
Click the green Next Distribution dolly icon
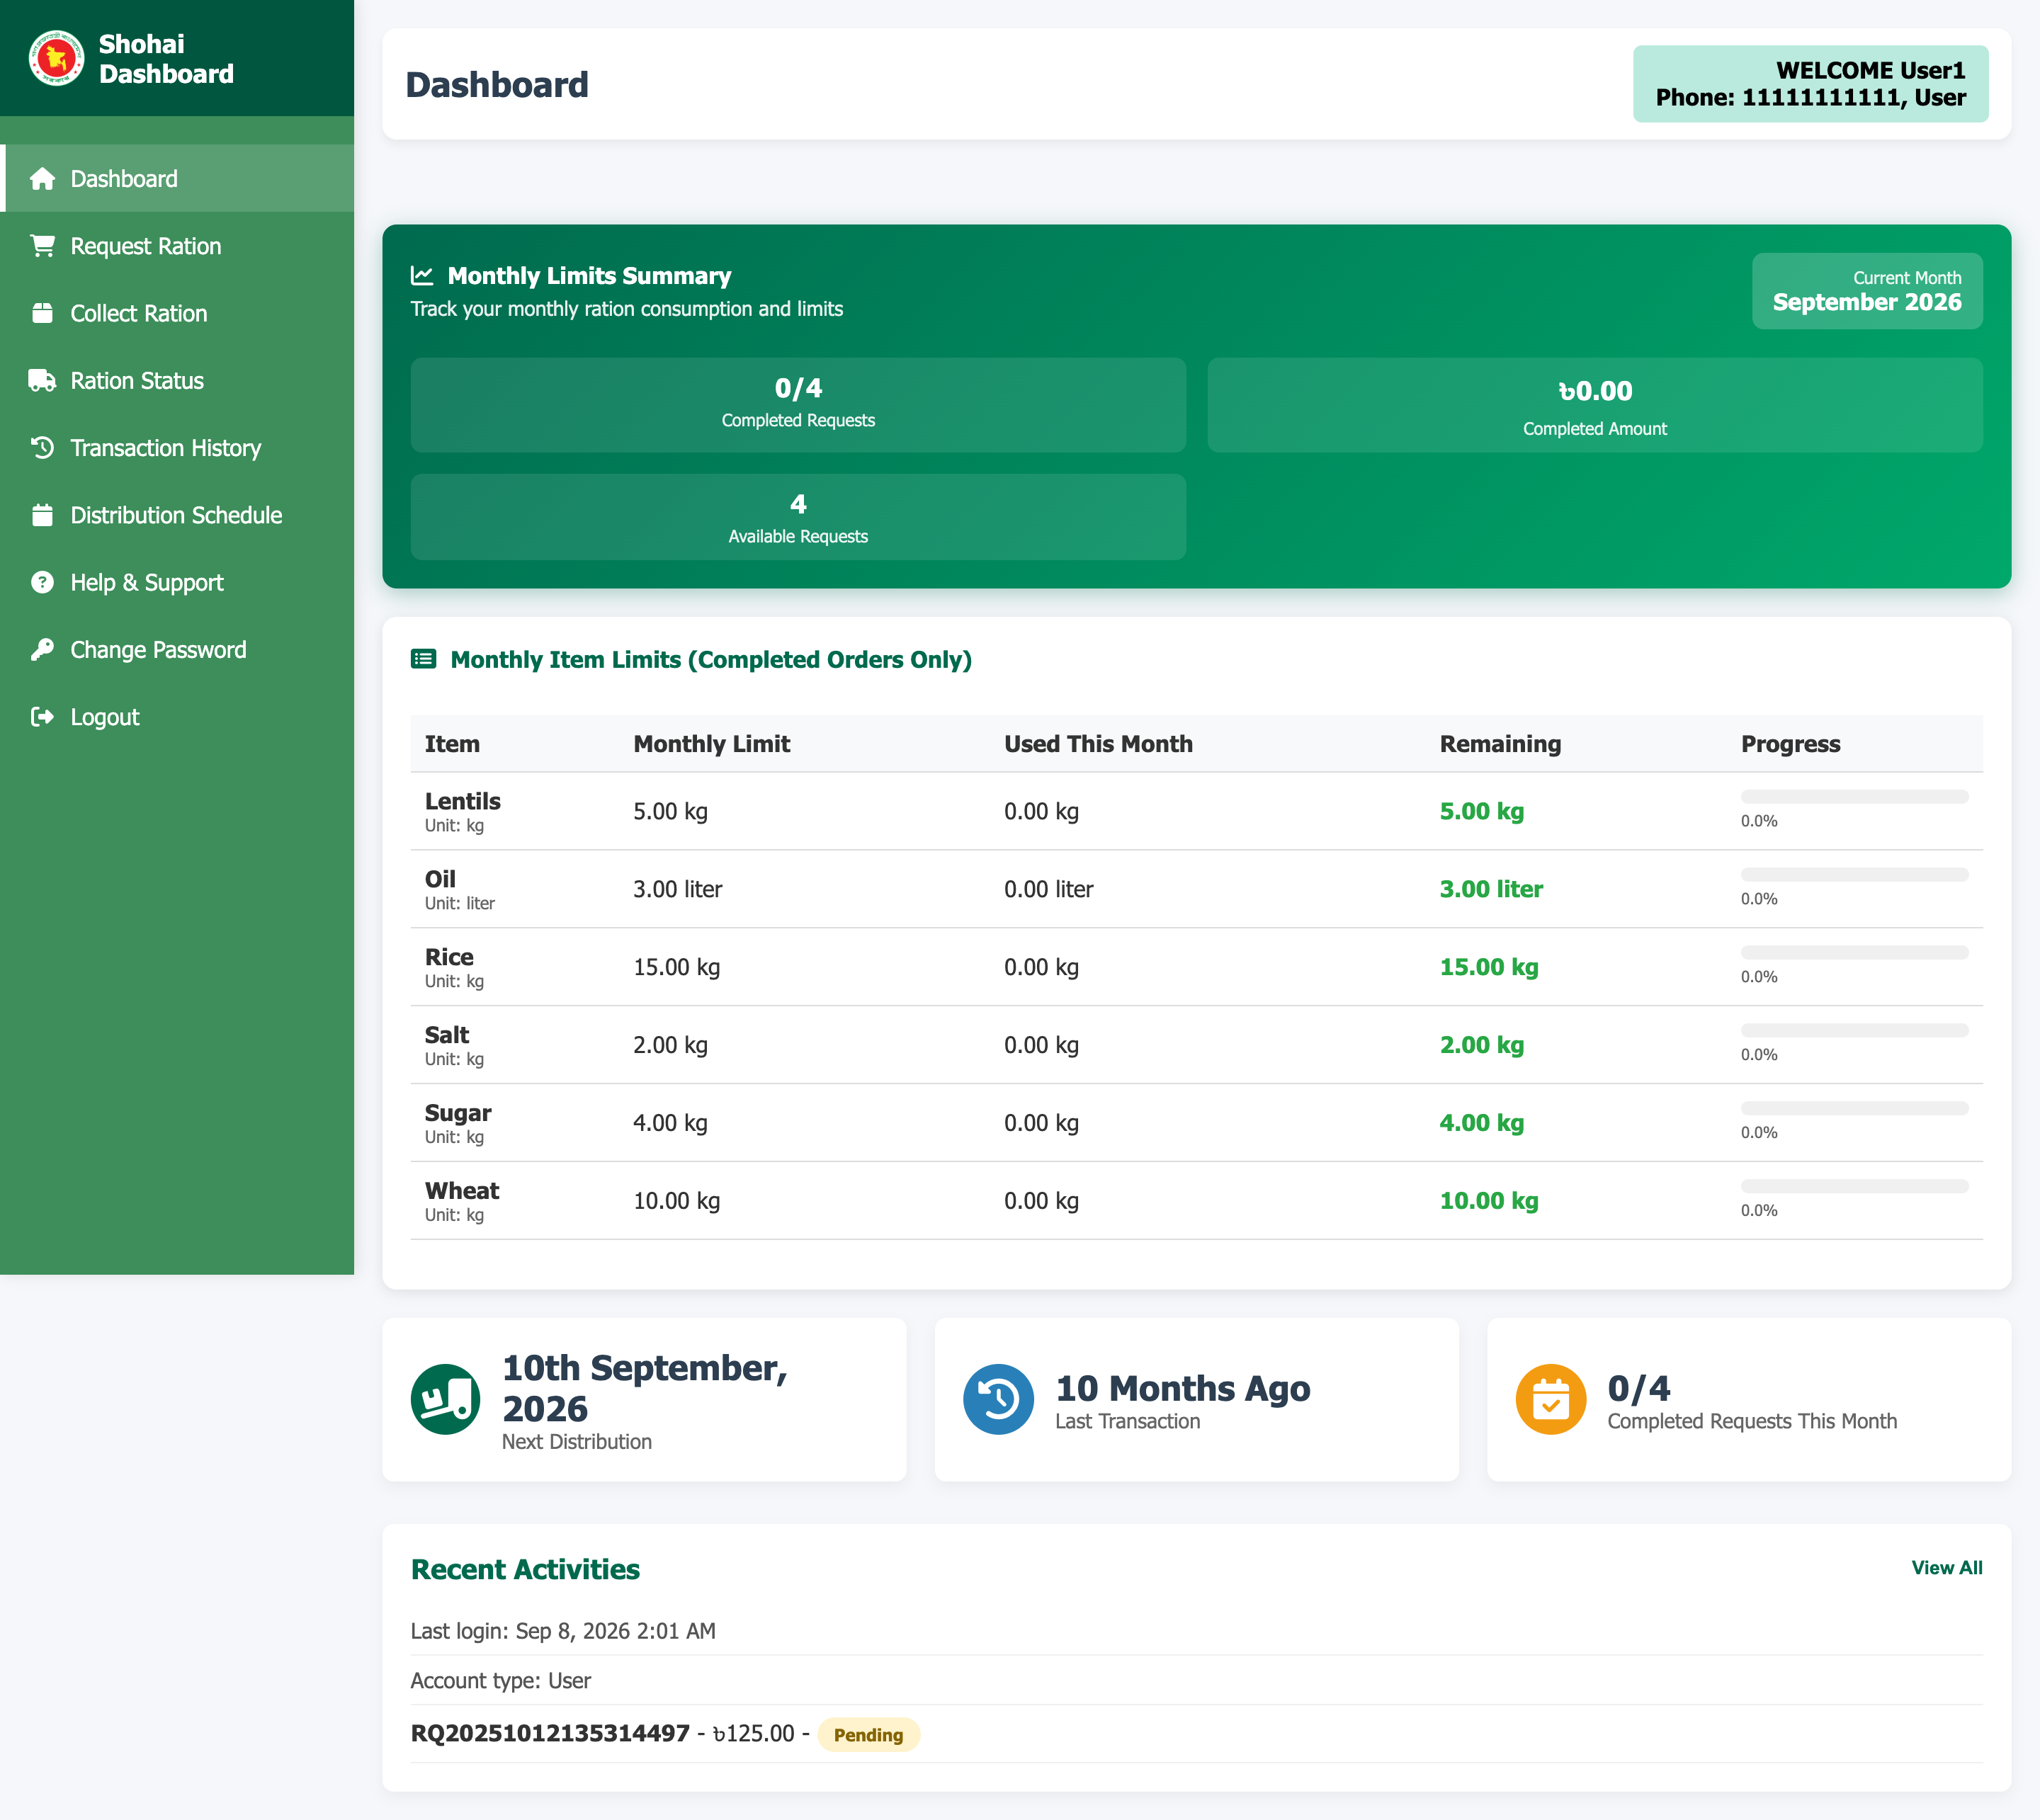tap(446, 1399)
